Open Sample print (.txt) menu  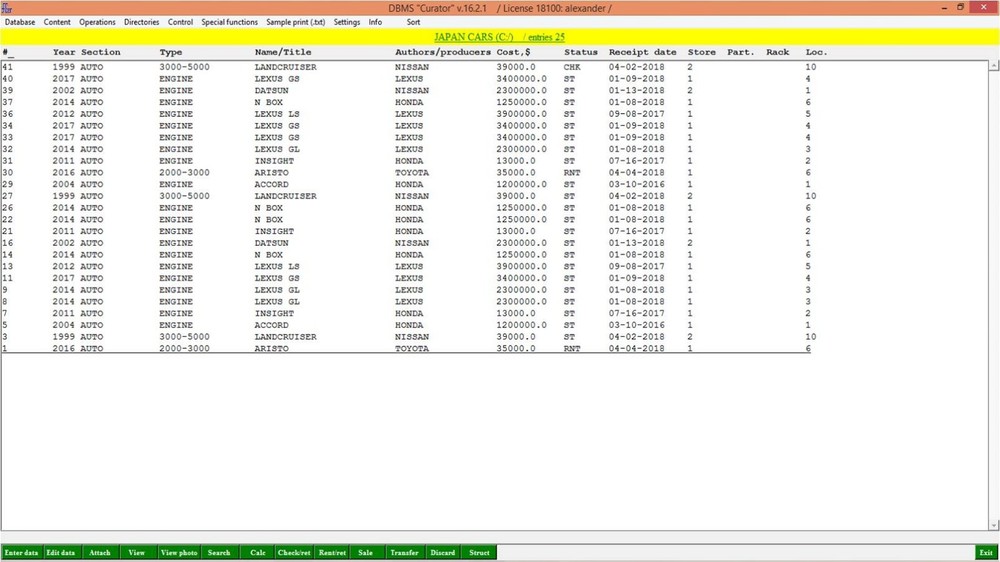(295, 22)
